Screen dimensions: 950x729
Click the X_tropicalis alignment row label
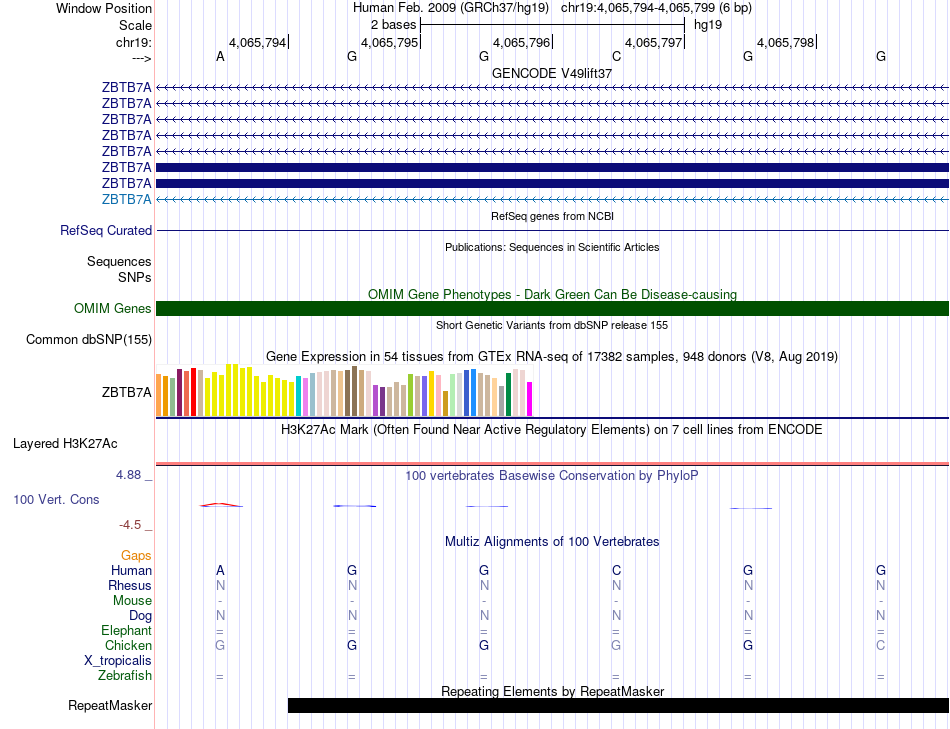point(118,661)
